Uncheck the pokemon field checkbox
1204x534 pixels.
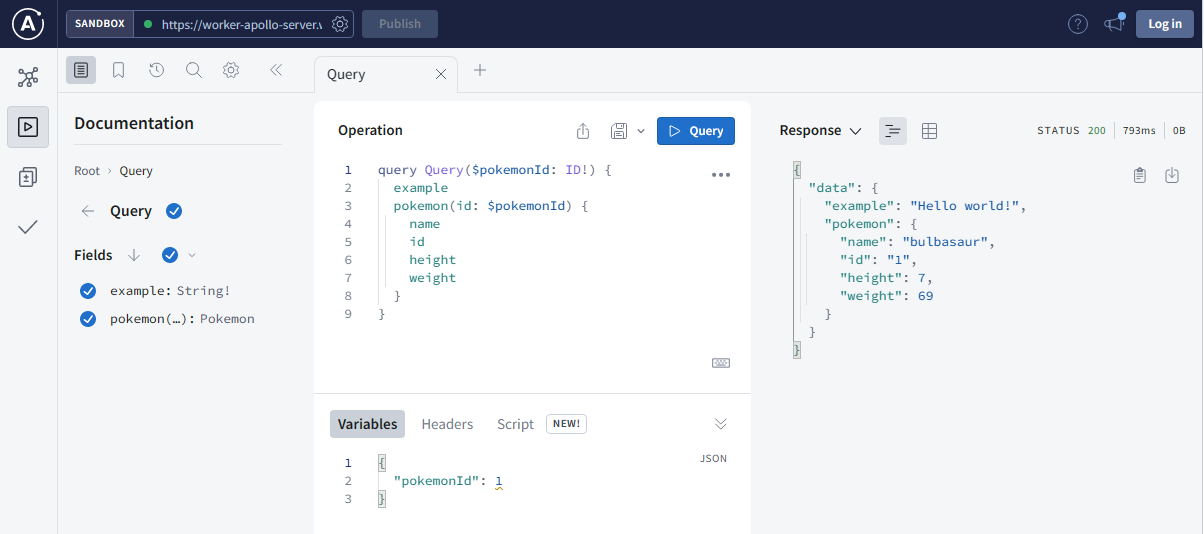tap(88, 319)
